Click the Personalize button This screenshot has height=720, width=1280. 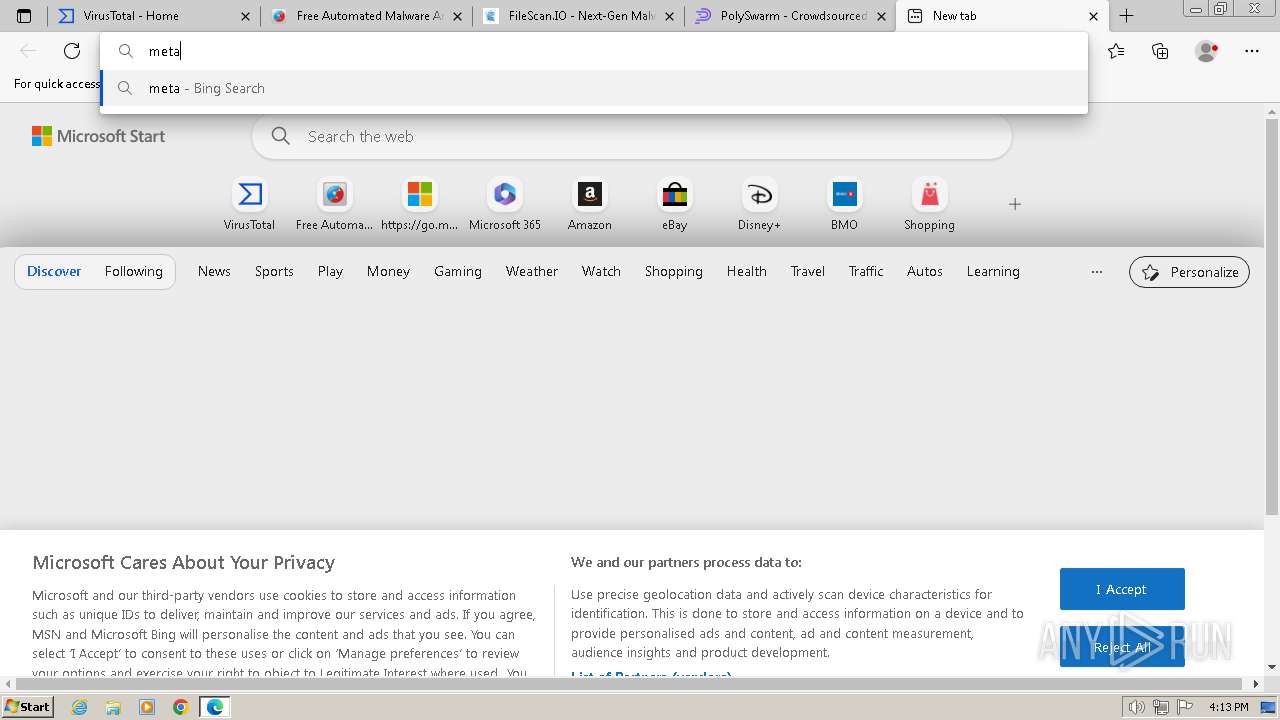click(x=1189, y=272)
